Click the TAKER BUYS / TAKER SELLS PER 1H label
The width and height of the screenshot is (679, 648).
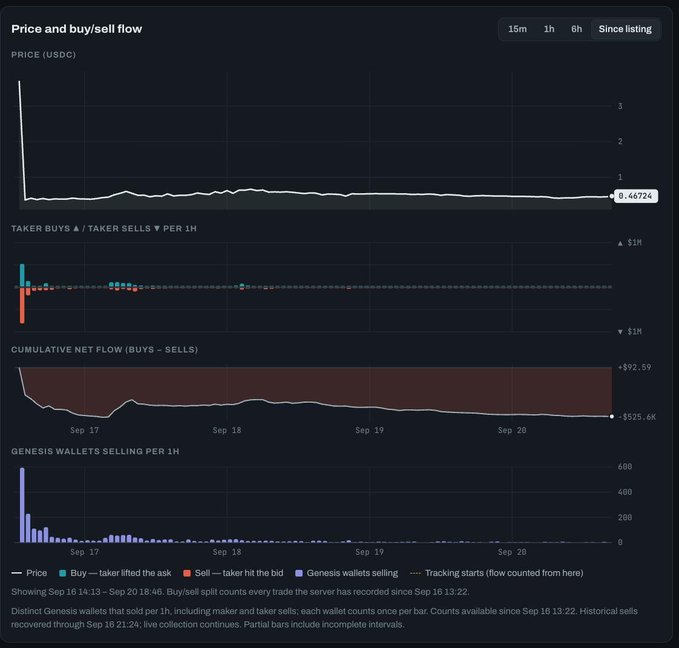(x=104, y=228)
